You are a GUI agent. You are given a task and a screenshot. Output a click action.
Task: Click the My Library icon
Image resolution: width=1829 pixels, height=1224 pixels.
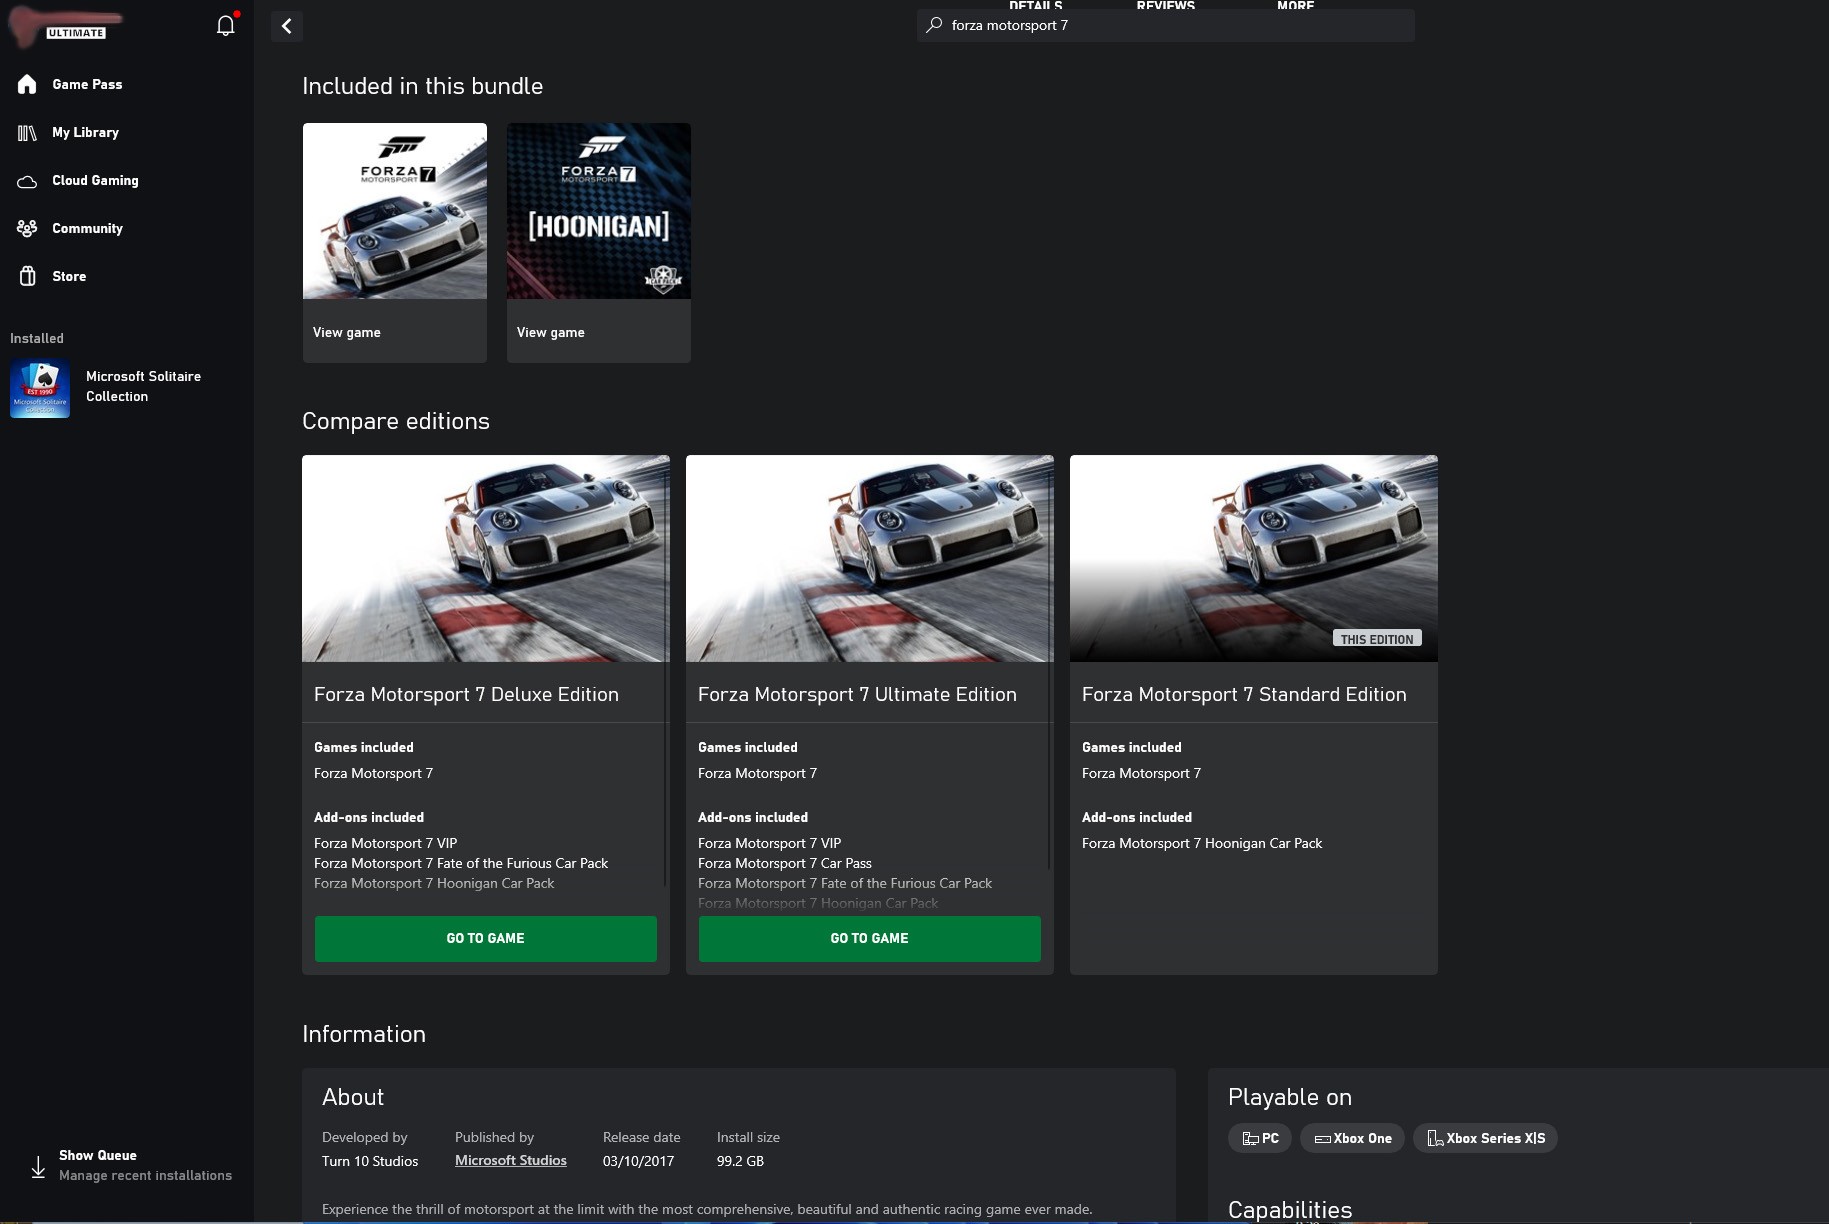tap(27, 132)
